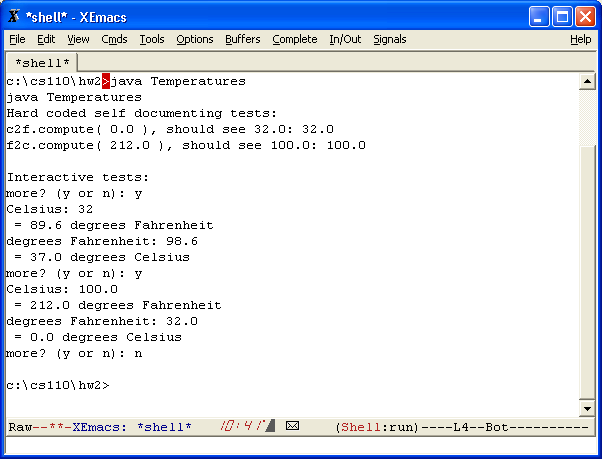Open the Signals menu
This screenshot has width=602, height=459.
pyautogui.click(x=390, y=39)
